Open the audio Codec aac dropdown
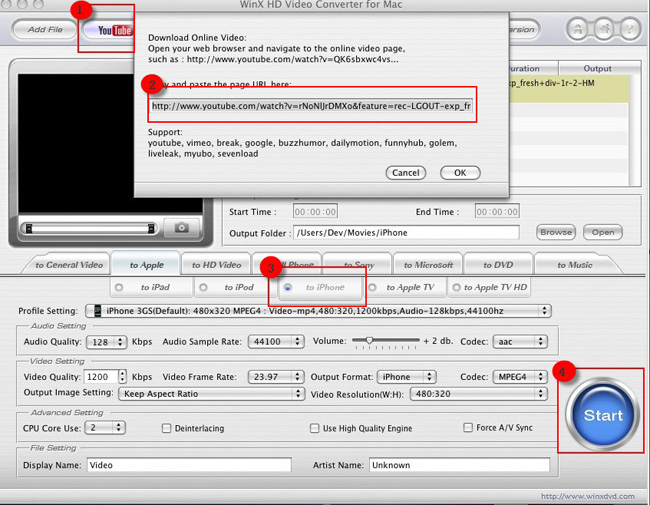 coord(520,341)
